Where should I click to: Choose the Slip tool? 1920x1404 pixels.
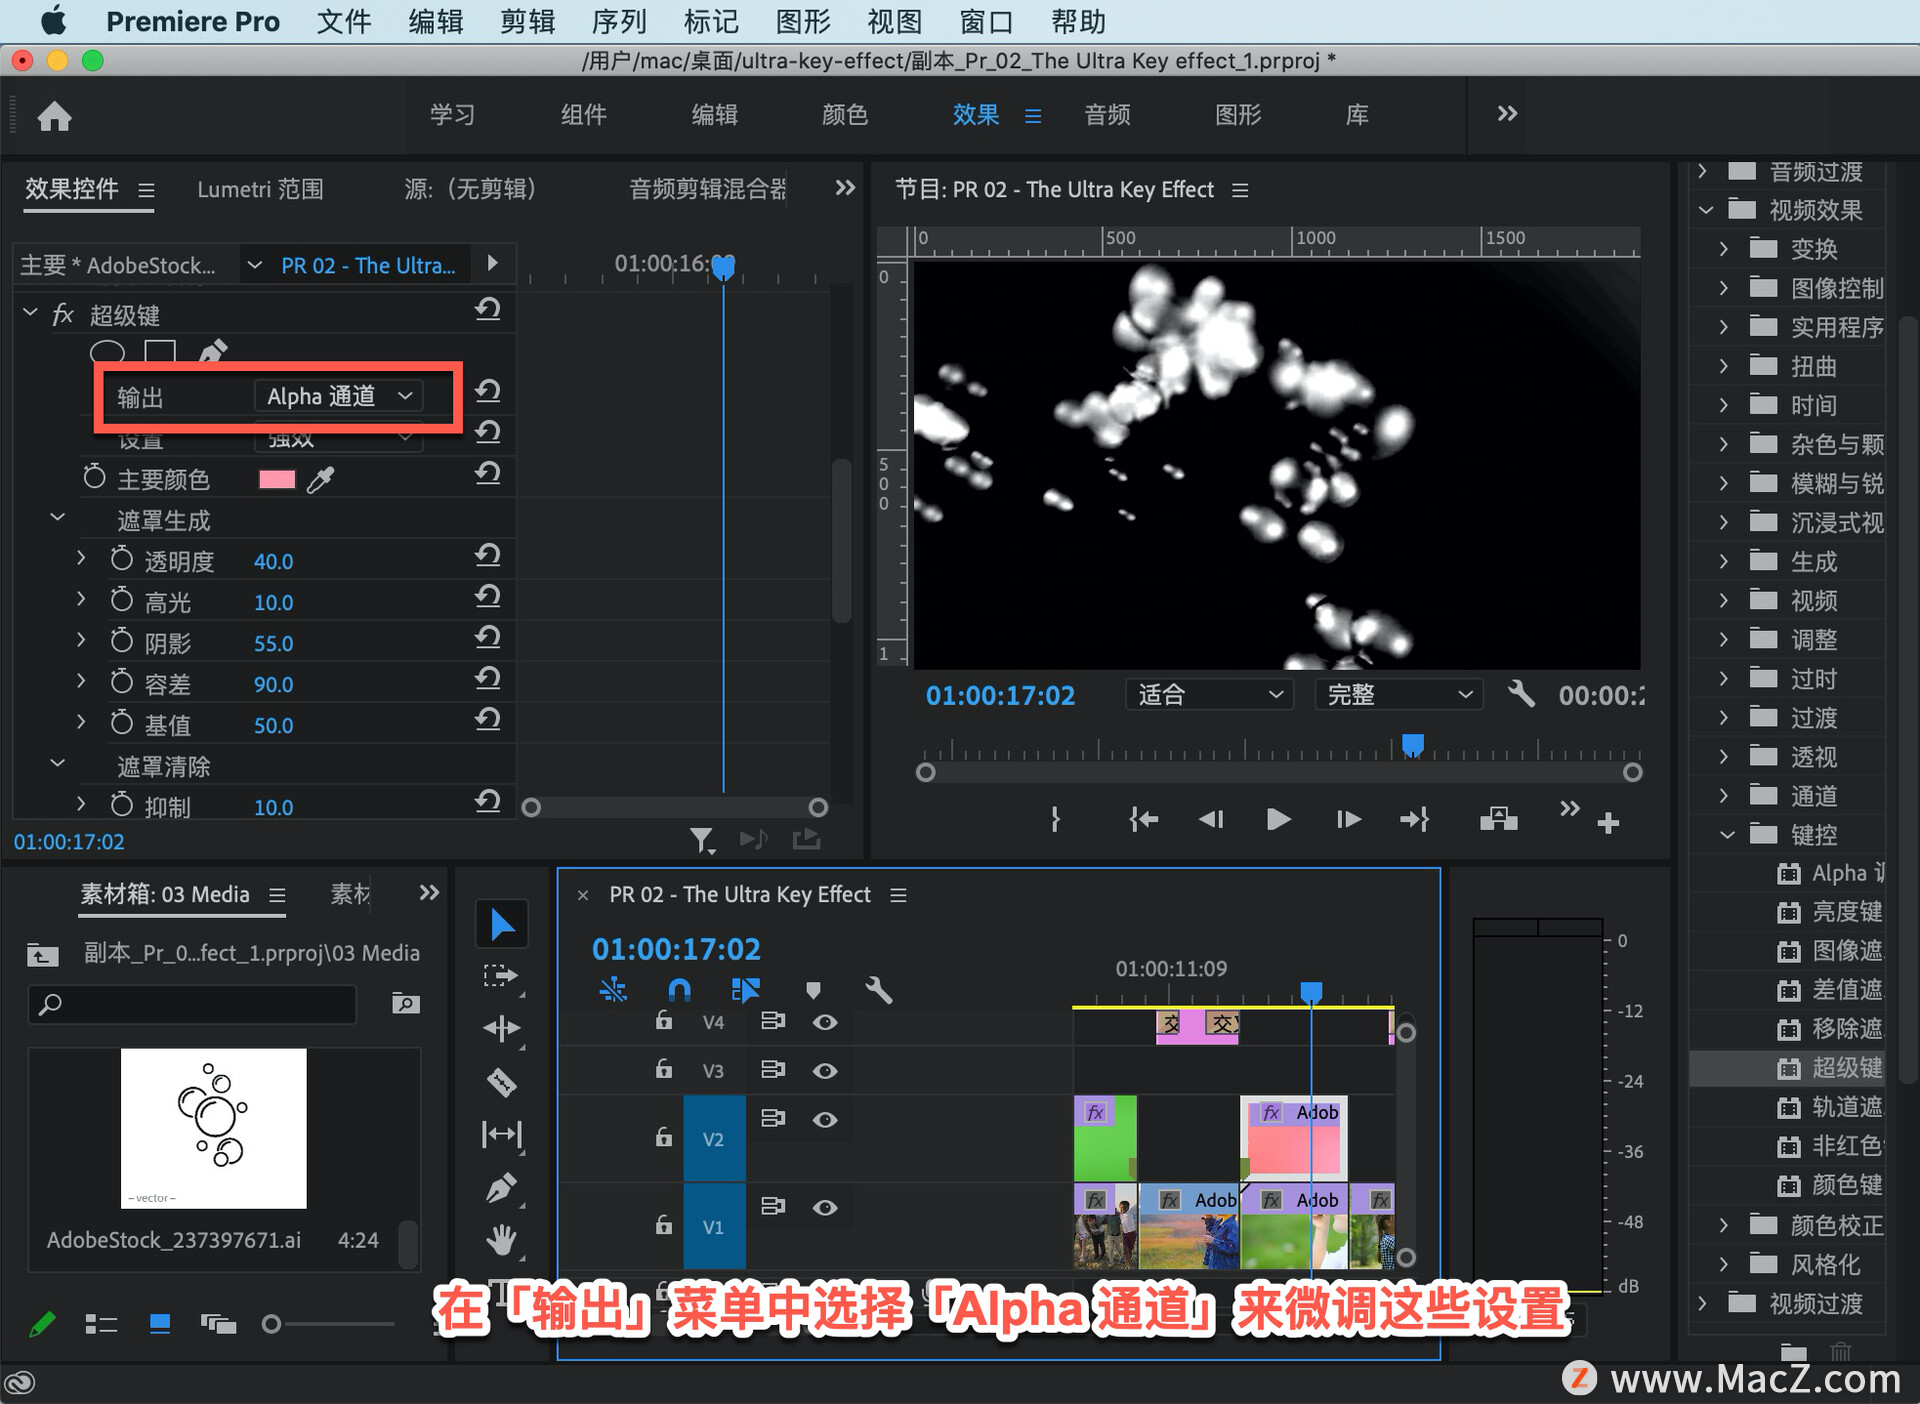(502, 1134)
